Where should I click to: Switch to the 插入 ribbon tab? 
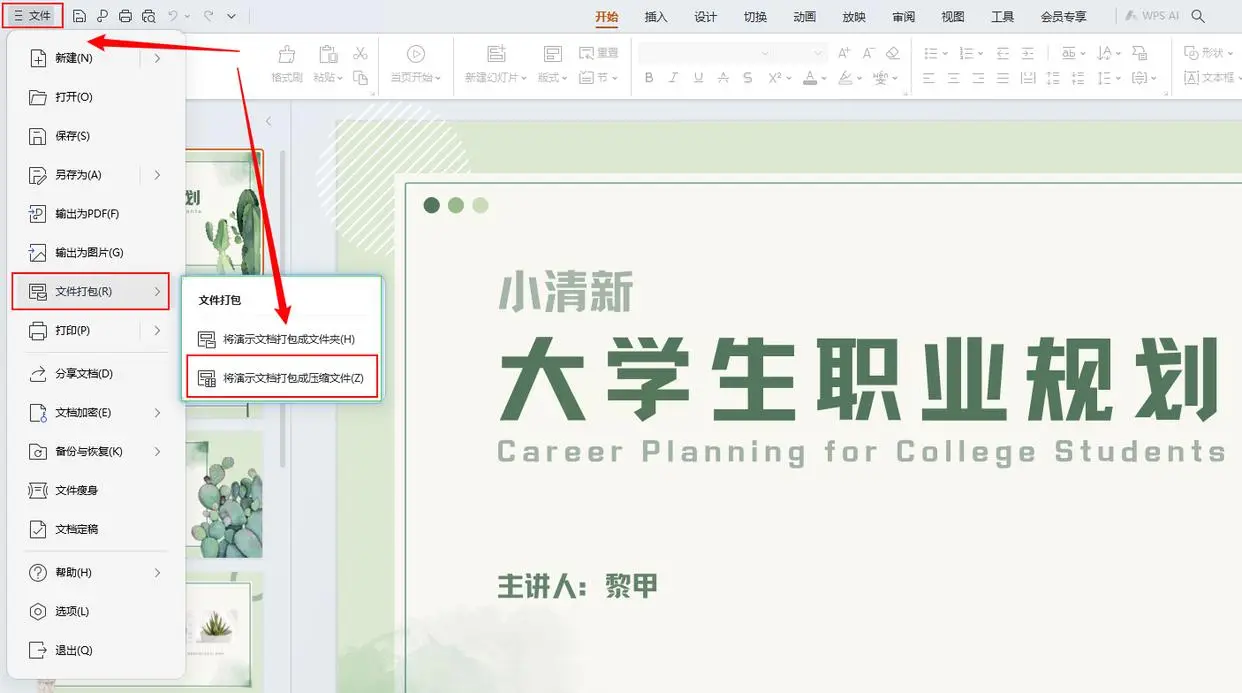(x=656, y=17)
